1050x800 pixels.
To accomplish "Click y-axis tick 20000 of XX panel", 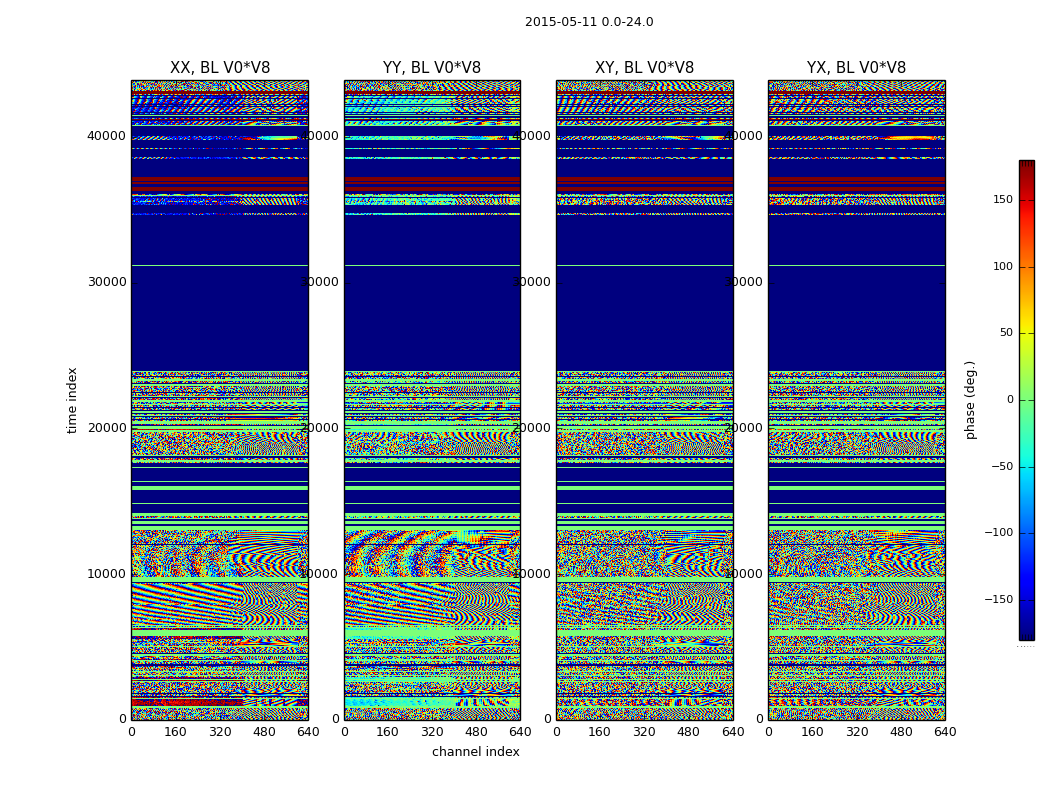I will [106, 428].
